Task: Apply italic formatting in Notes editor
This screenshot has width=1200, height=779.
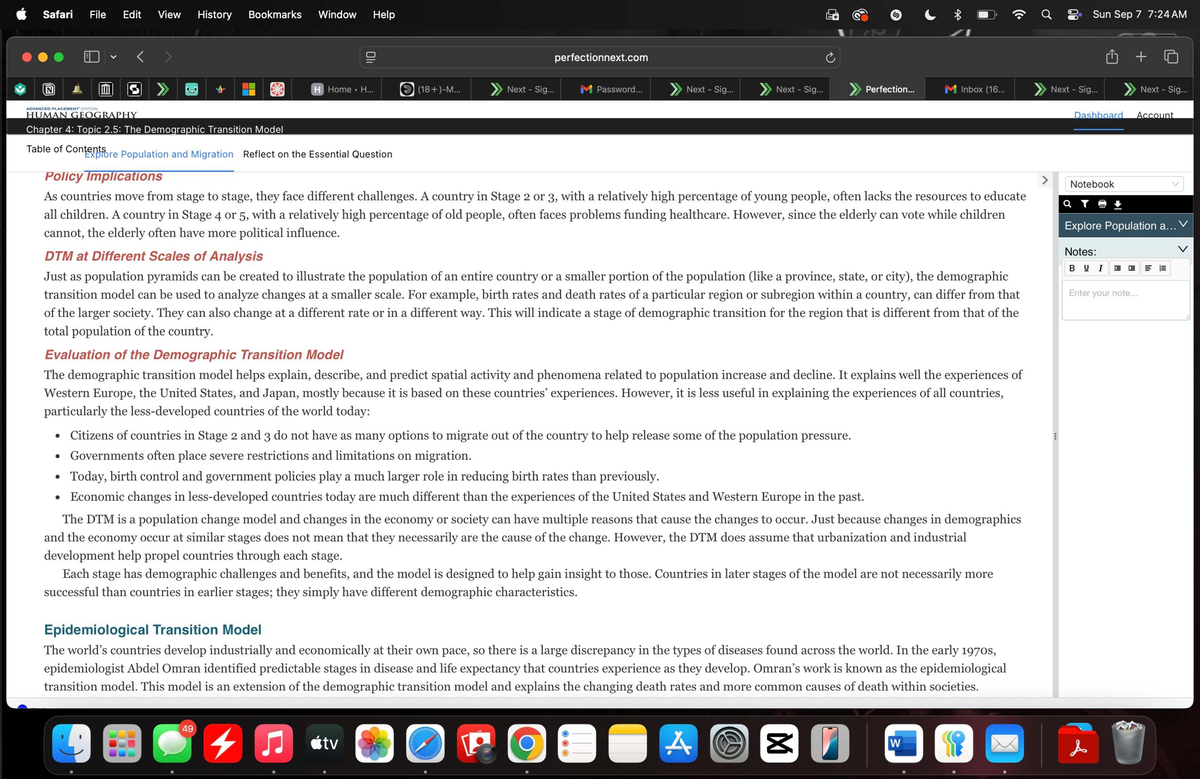Action: (1100, 268)
